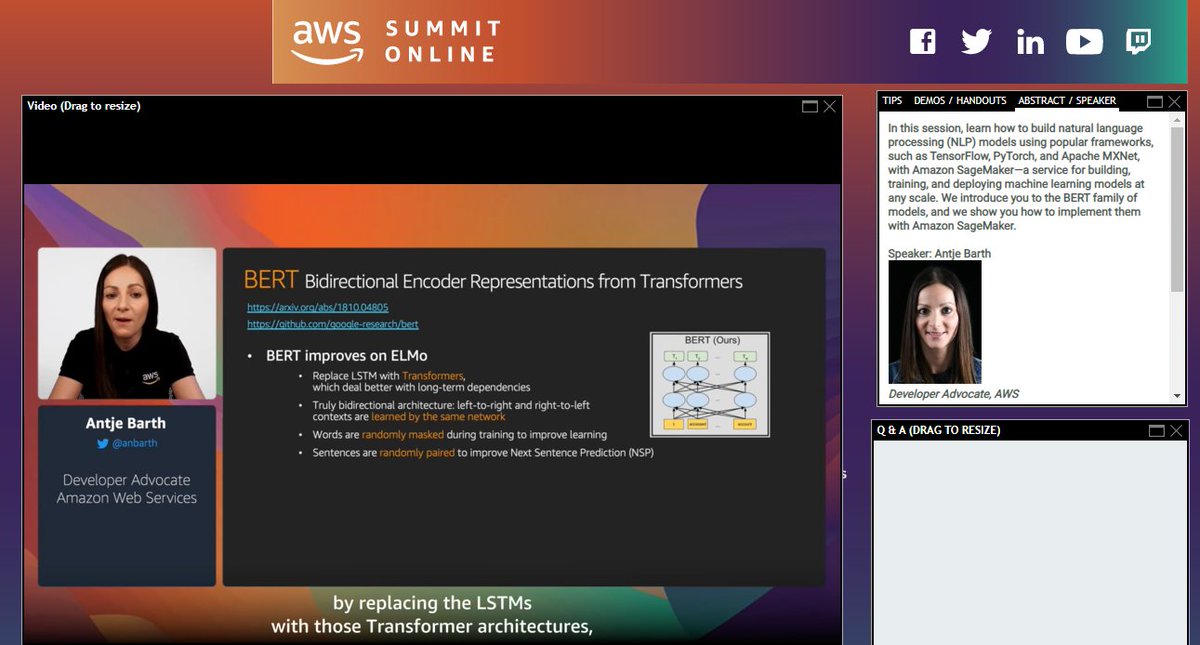Screen dimensions: 1200x645
Task: Click the @anbarth Twitter handle
Action: coord(134,443)
